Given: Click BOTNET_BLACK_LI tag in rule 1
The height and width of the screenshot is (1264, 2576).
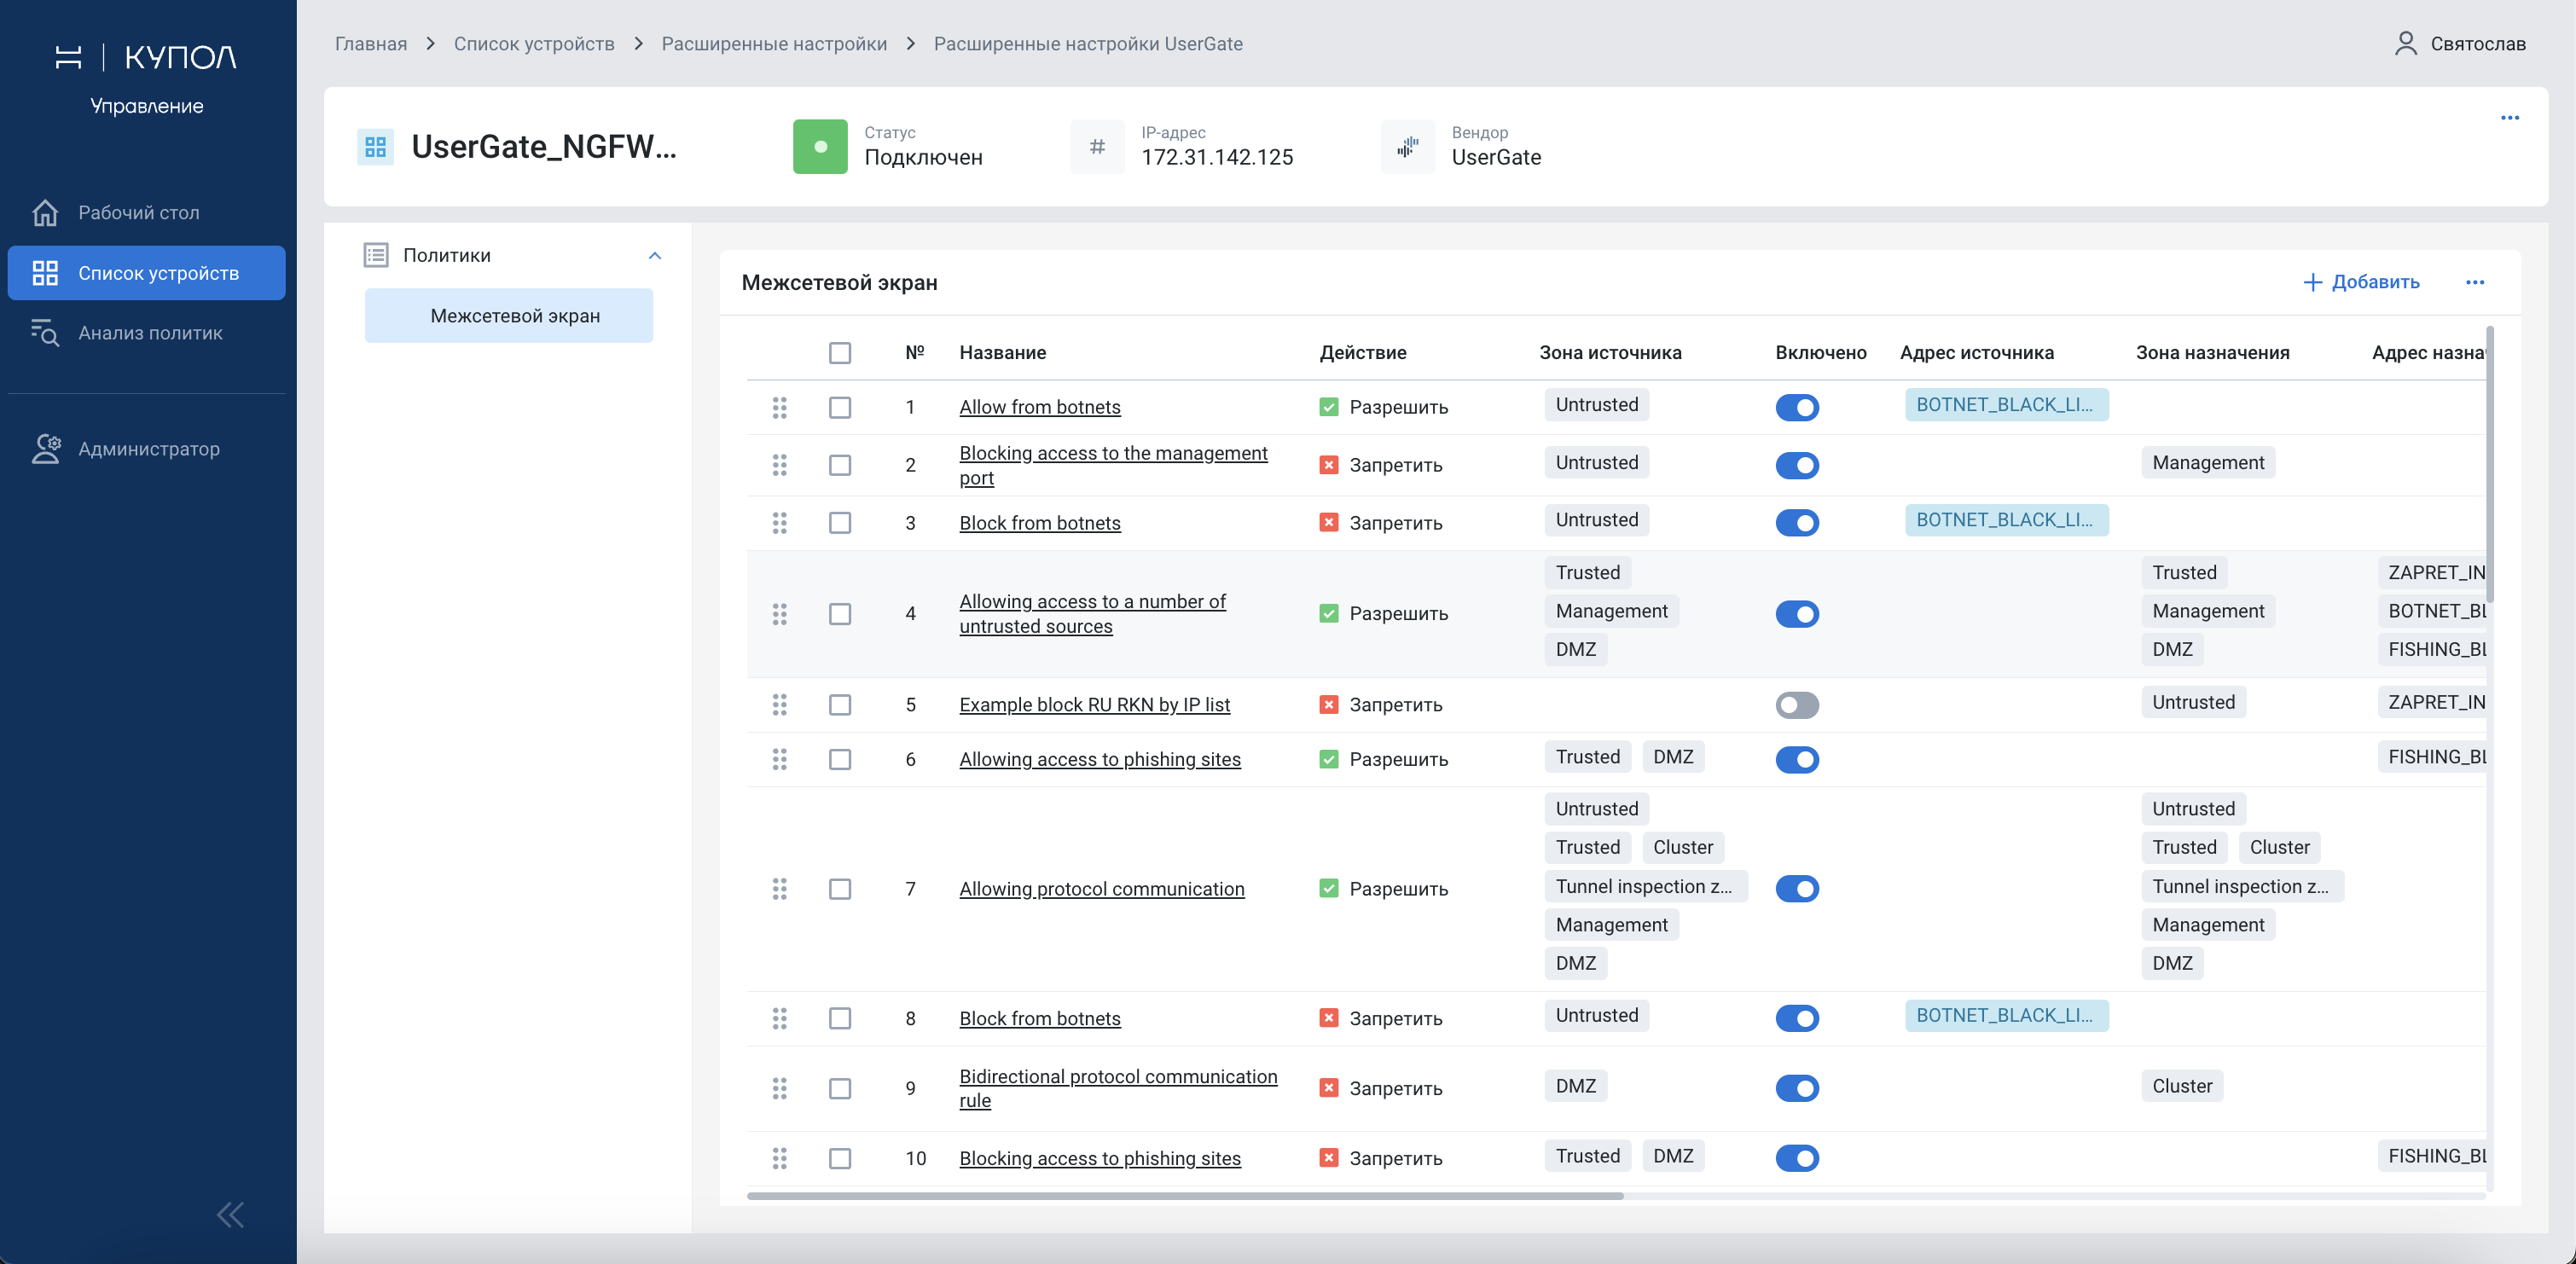Looking at the screenshot, I should [x=2006, y=405].
